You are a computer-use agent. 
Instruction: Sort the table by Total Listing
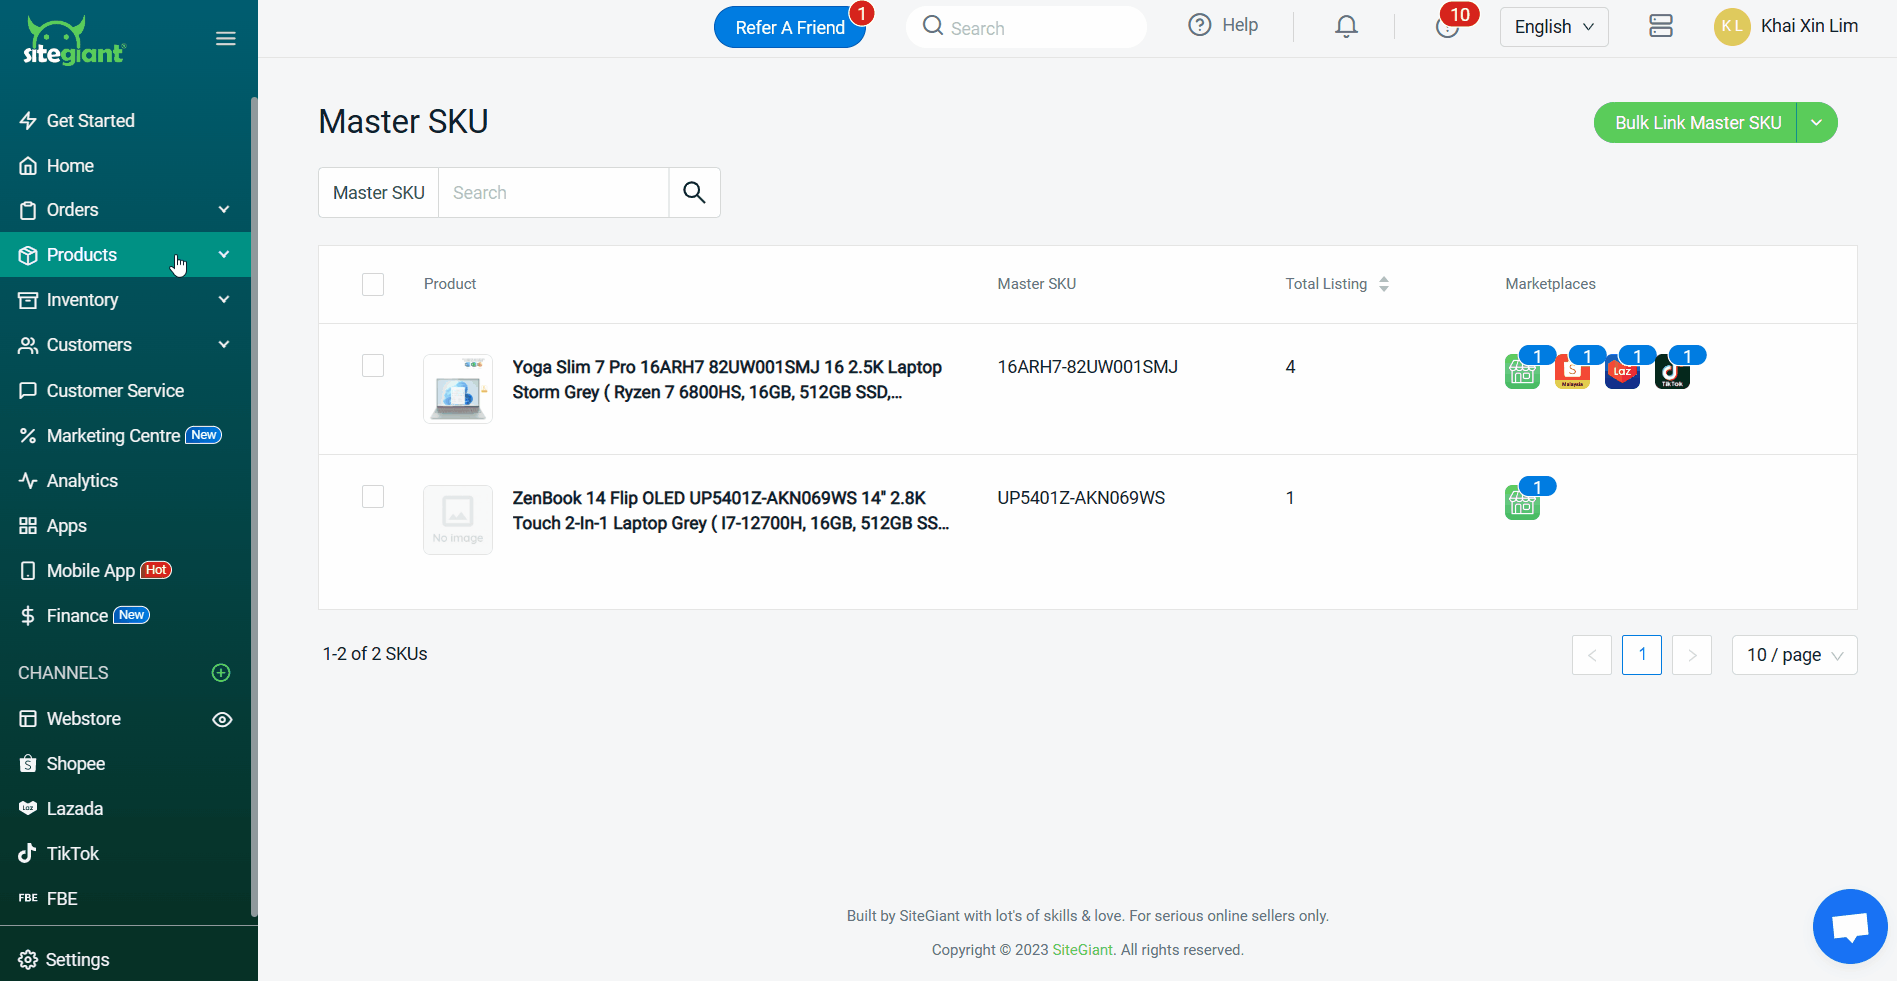click(1384, 284)
